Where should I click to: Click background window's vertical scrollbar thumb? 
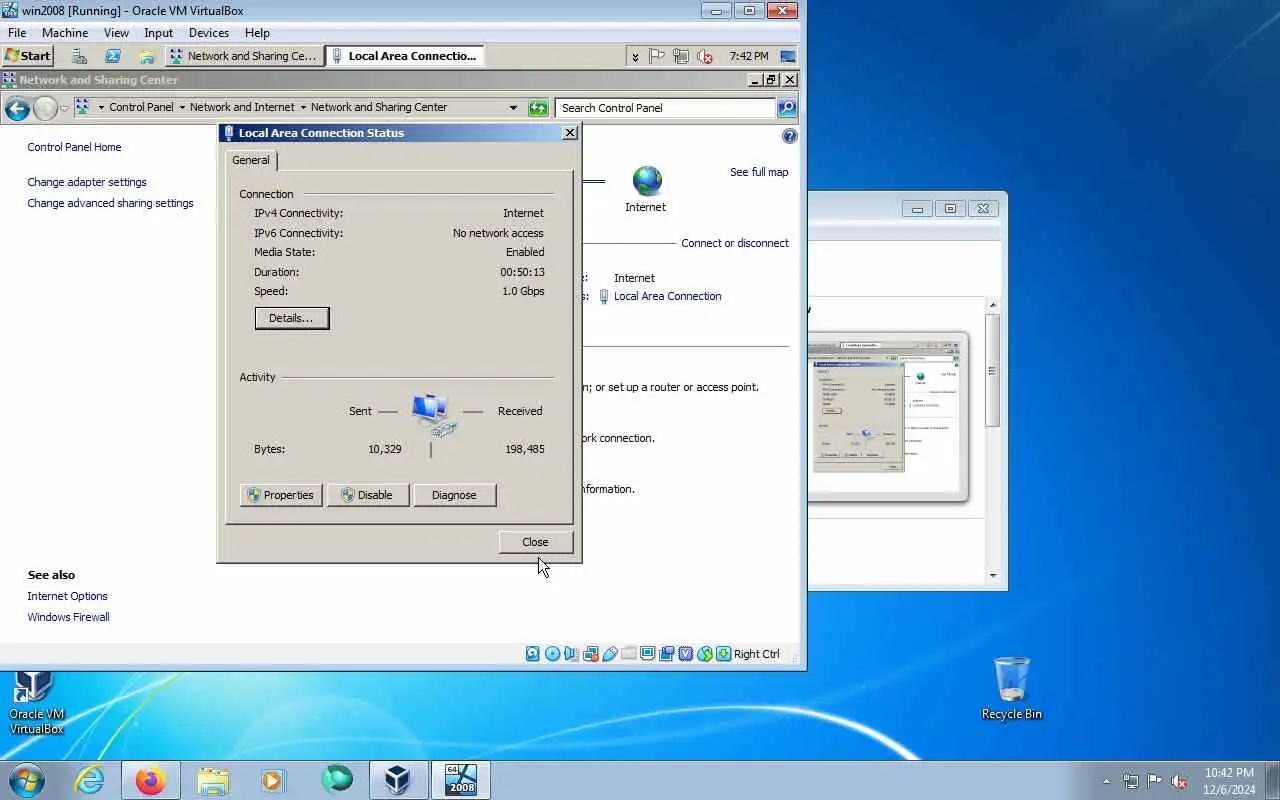[992, 371]
